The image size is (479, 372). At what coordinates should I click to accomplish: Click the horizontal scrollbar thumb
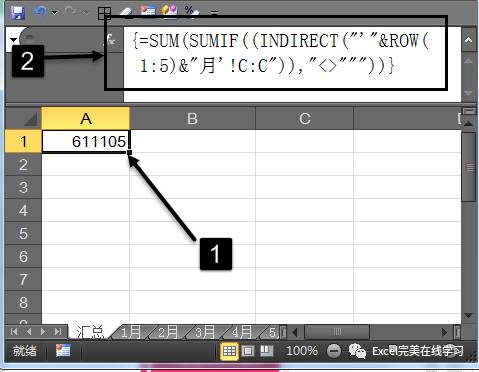[337, 332]
